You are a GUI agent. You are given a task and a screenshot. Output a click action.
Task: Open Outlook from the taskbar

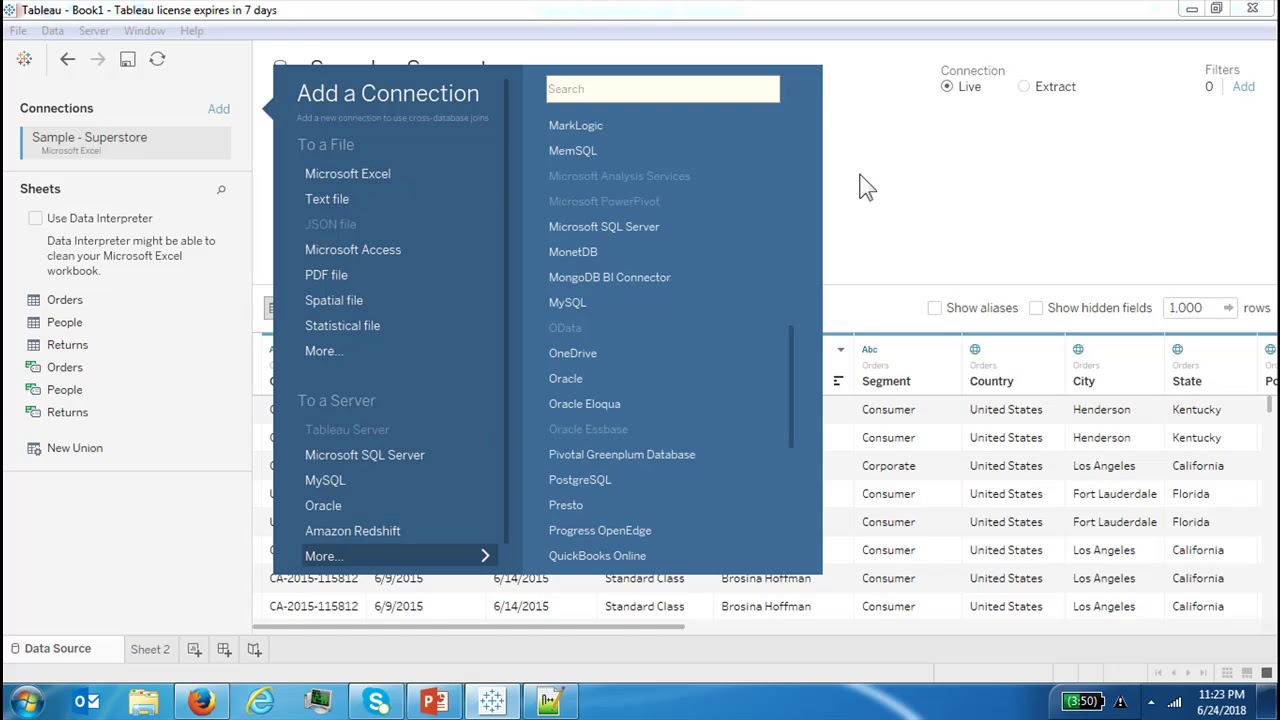point(86,702)
